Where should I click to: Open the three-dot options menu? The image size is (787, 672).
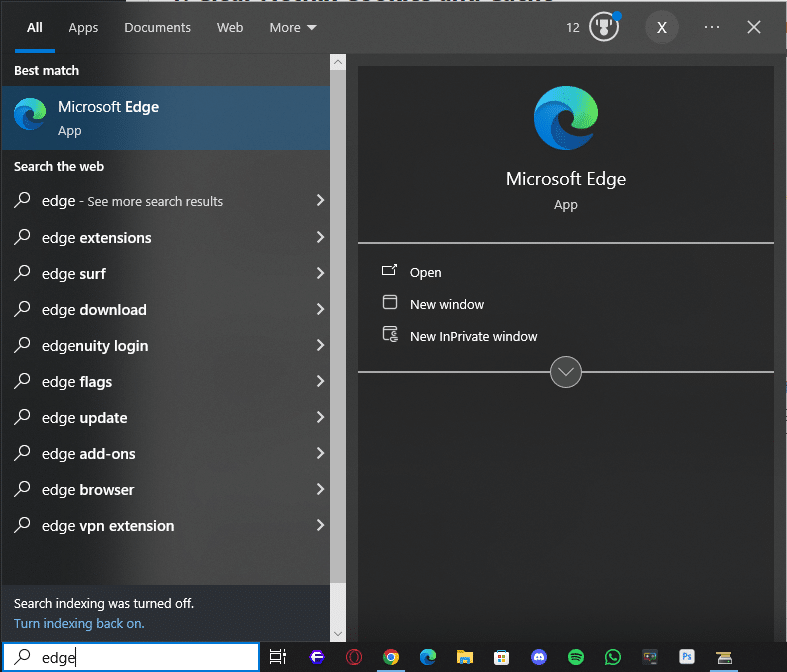coord(712,27)
